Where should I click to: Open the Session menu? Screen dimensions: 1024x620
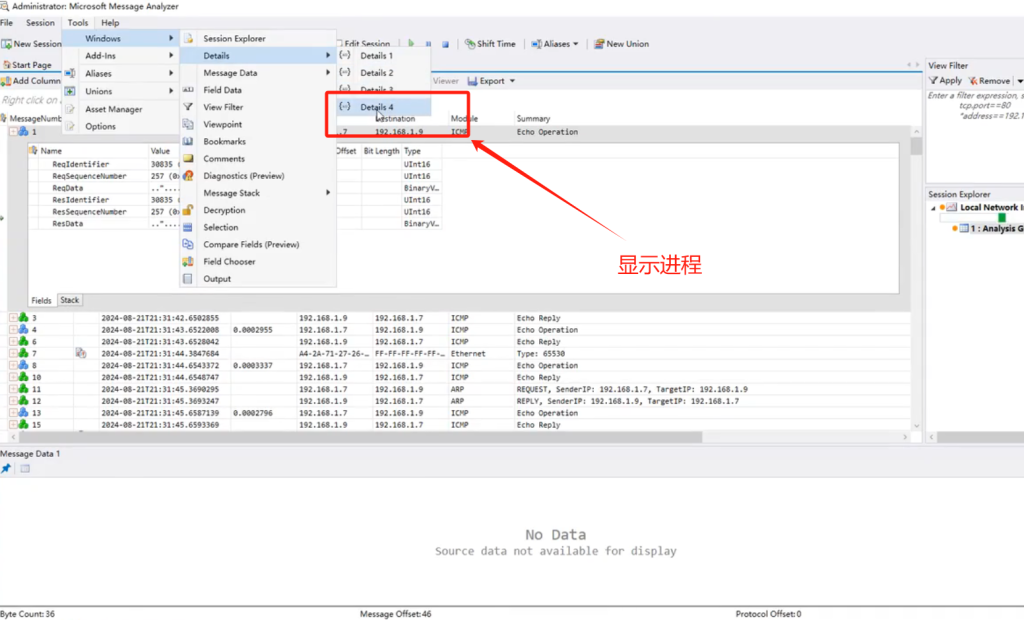[40, 22]
